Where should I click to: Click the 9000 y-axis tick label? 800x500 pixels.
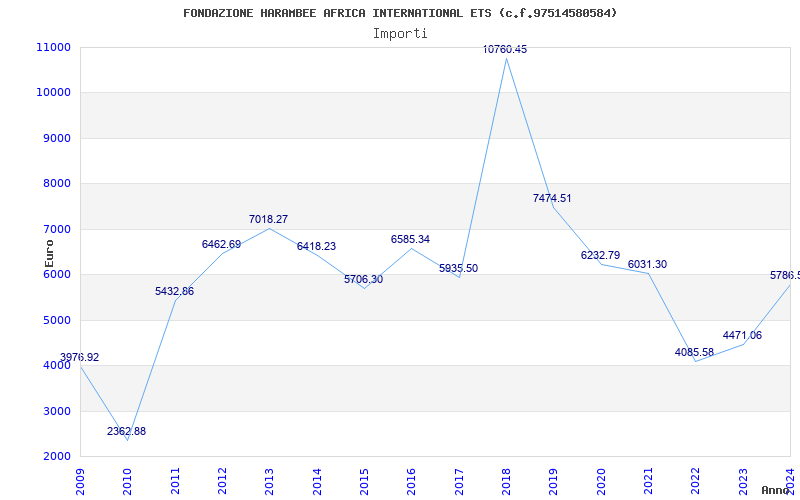tap(56, 138)
